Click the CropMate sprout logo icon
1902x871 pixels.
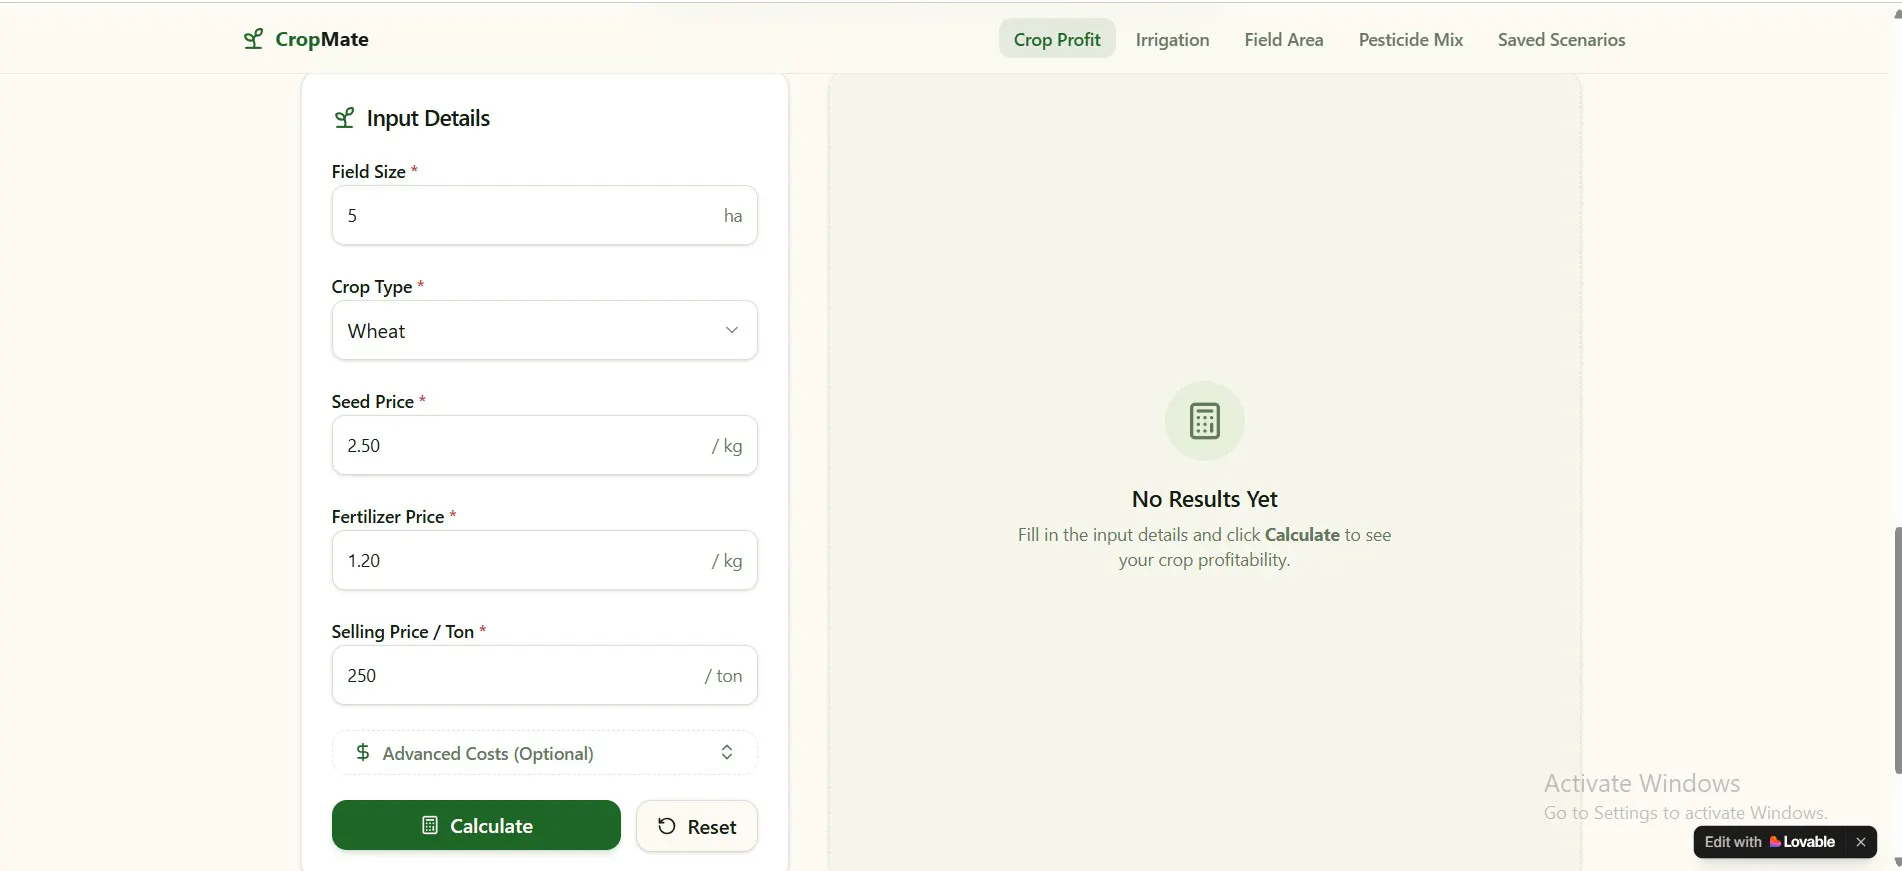coord(254,39)
